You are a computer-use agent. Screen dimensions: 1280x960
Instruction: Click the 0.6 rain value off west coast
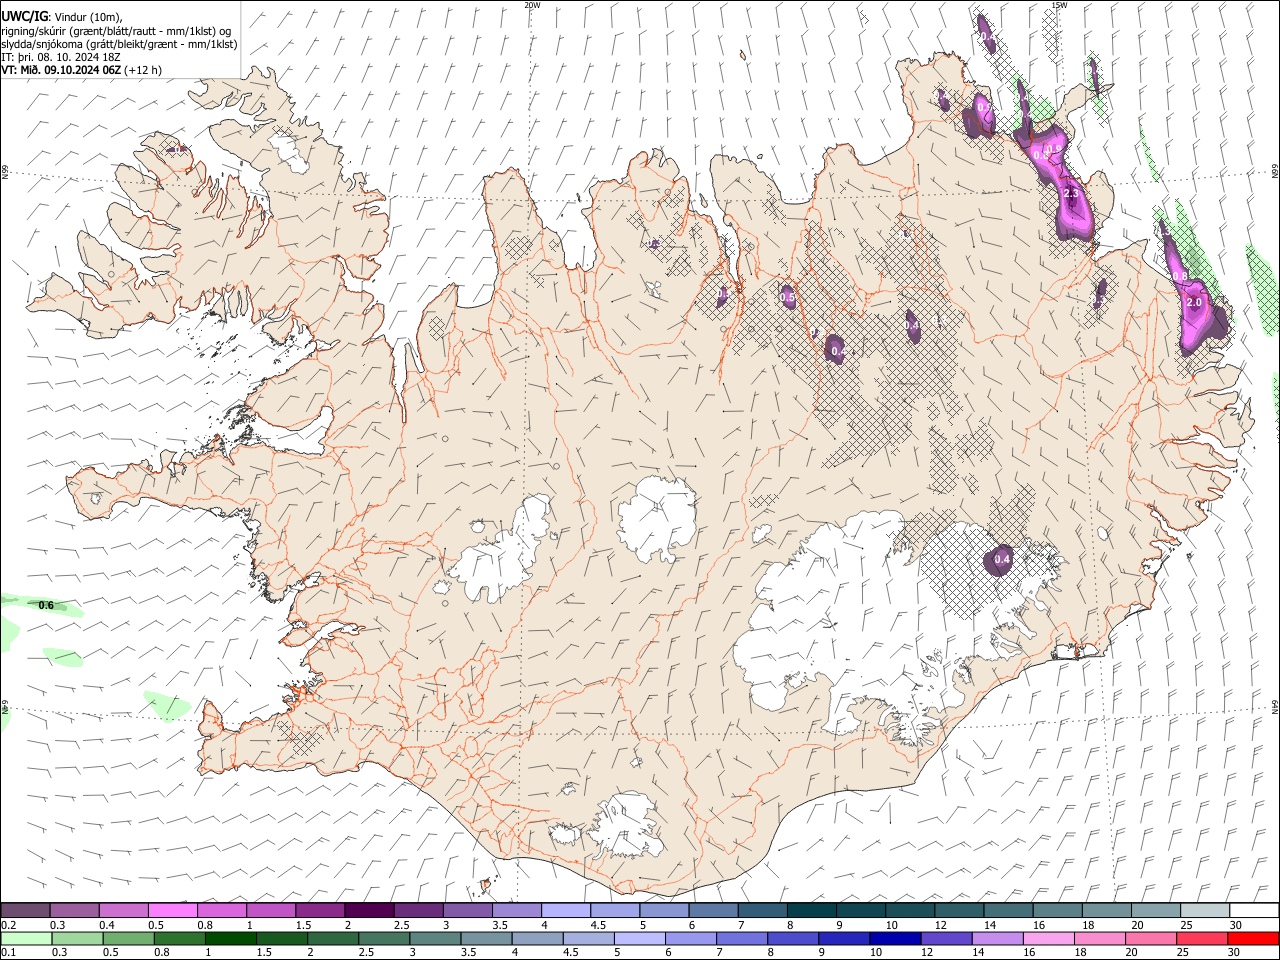click(x=46, y=605)
